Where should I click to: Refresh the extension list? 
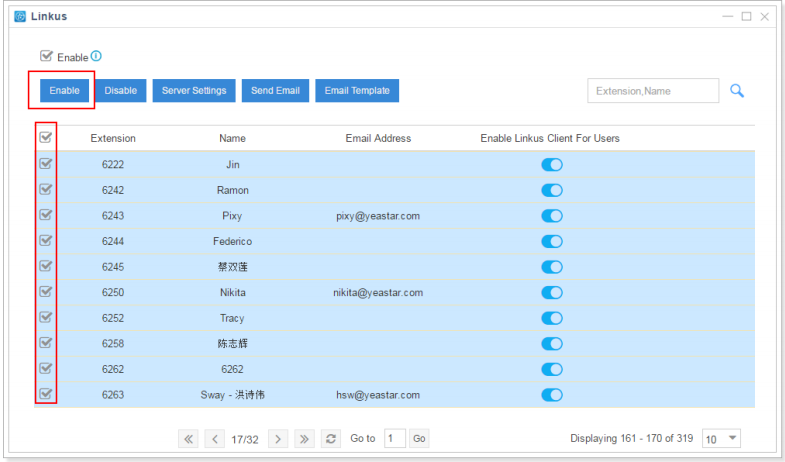[332, 438]
